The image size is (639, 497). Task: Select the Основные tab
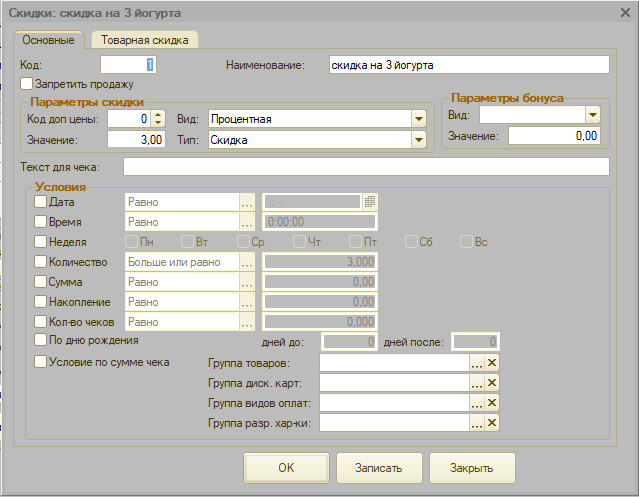click(x=49, y=40)
